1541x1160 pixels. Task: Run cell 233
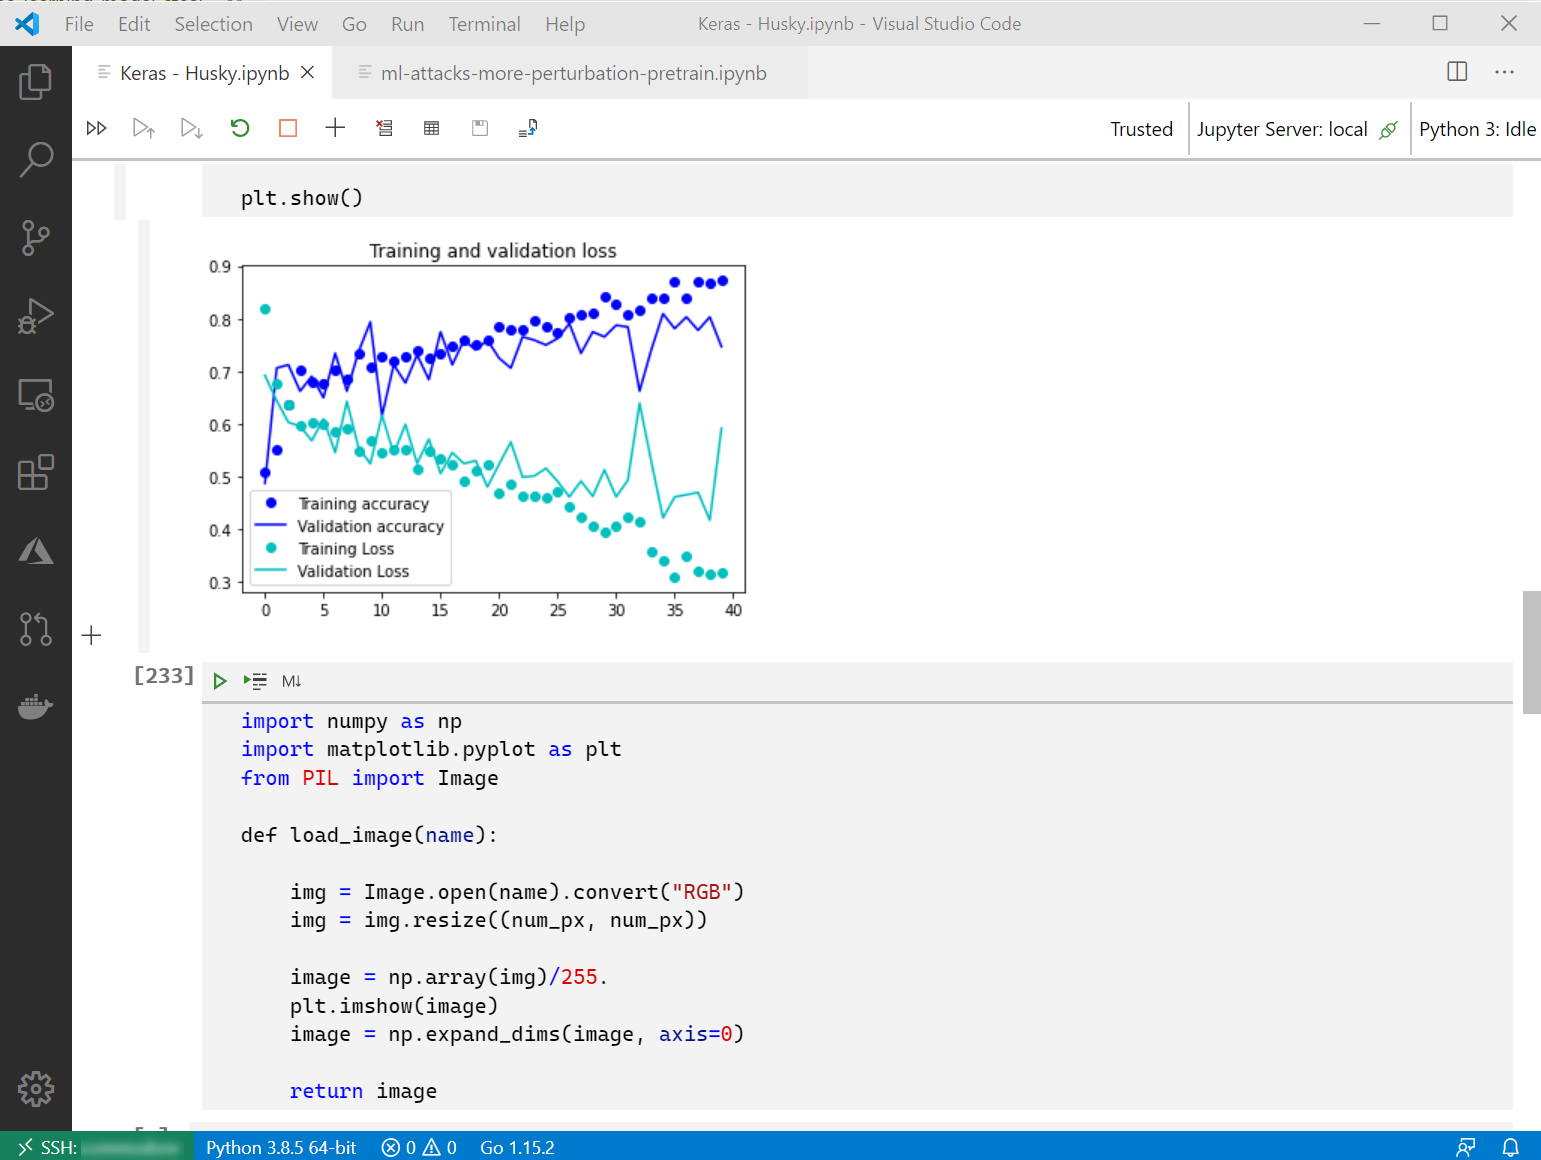(x=220, y=680)
